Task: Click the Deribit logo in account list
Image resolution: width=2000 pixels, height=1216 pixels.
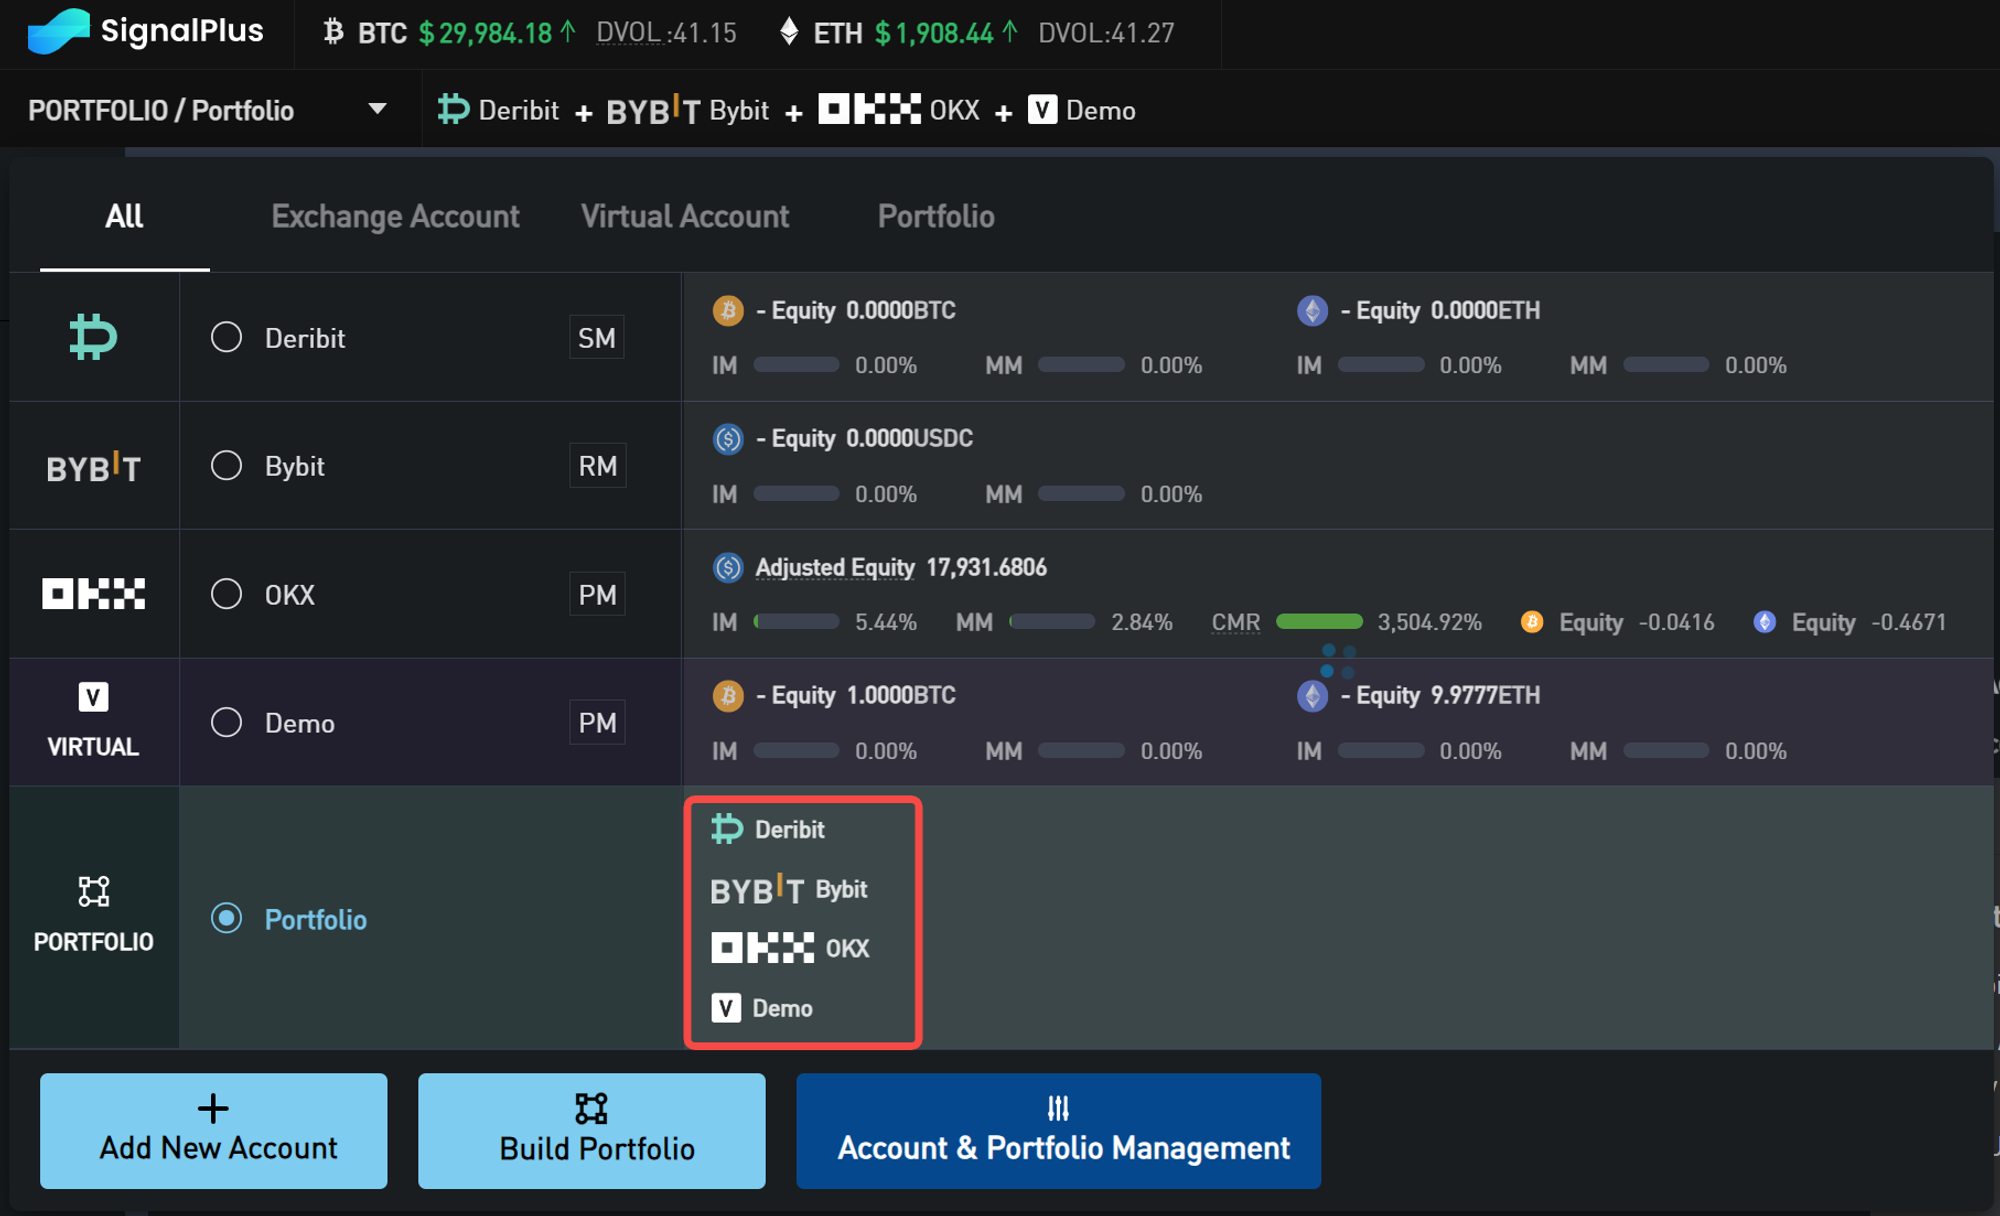Action: 93,337
